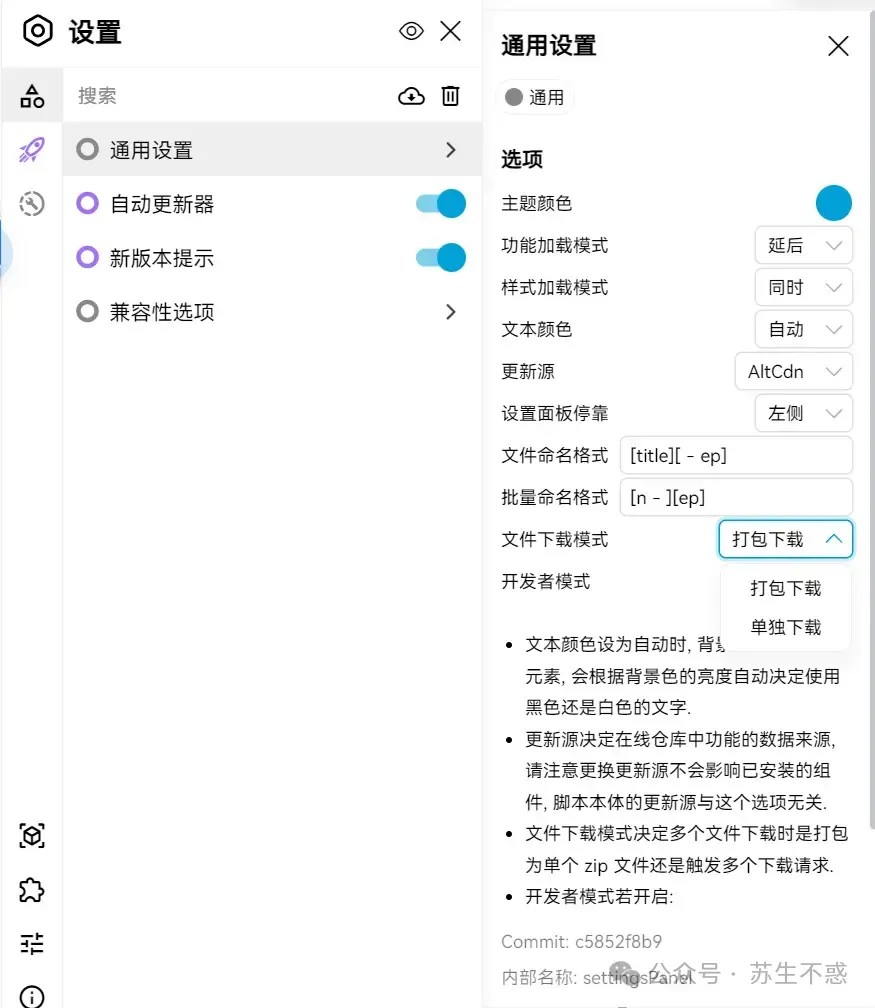The width and height of the screenshot is (875, 1008).
Task: Click the 主题颜色 blue color swatch
Action: 834,203
